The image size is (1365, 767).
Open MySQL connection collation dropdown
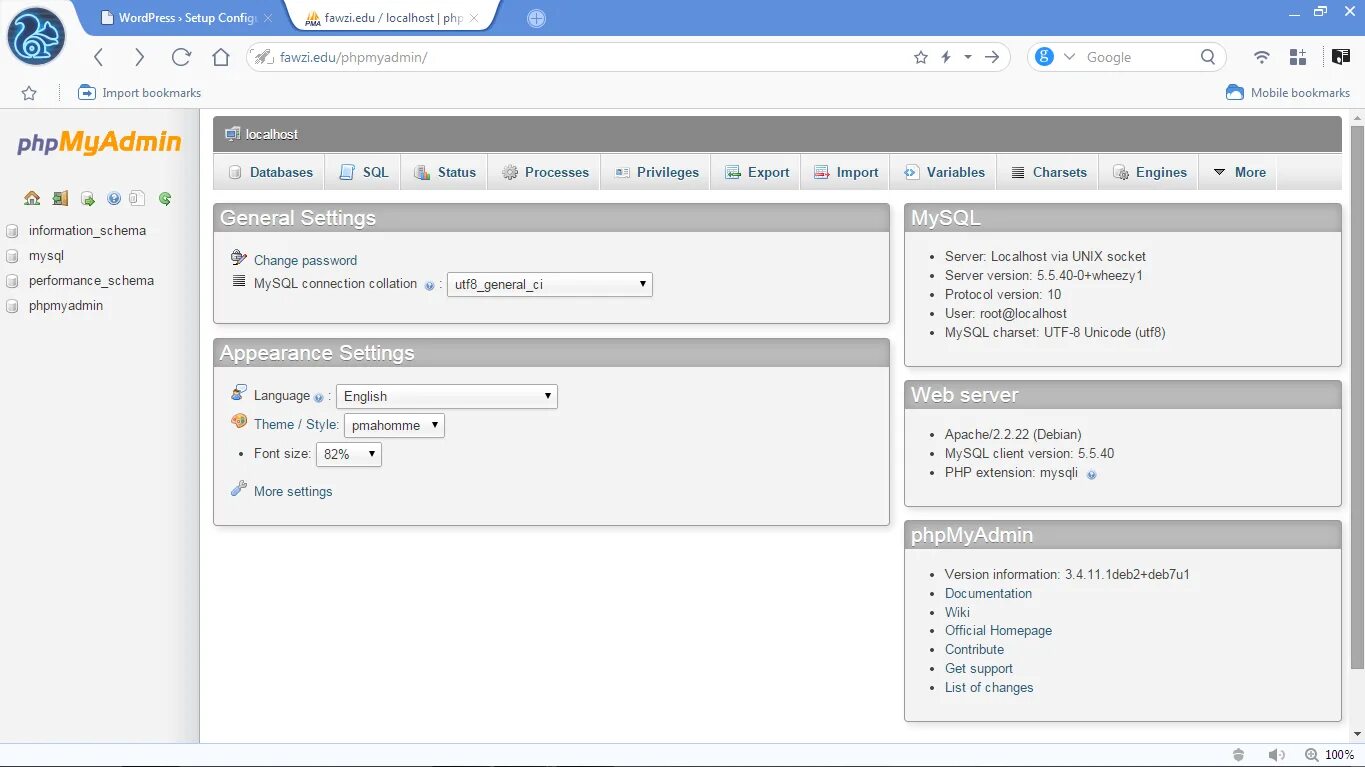549,284
